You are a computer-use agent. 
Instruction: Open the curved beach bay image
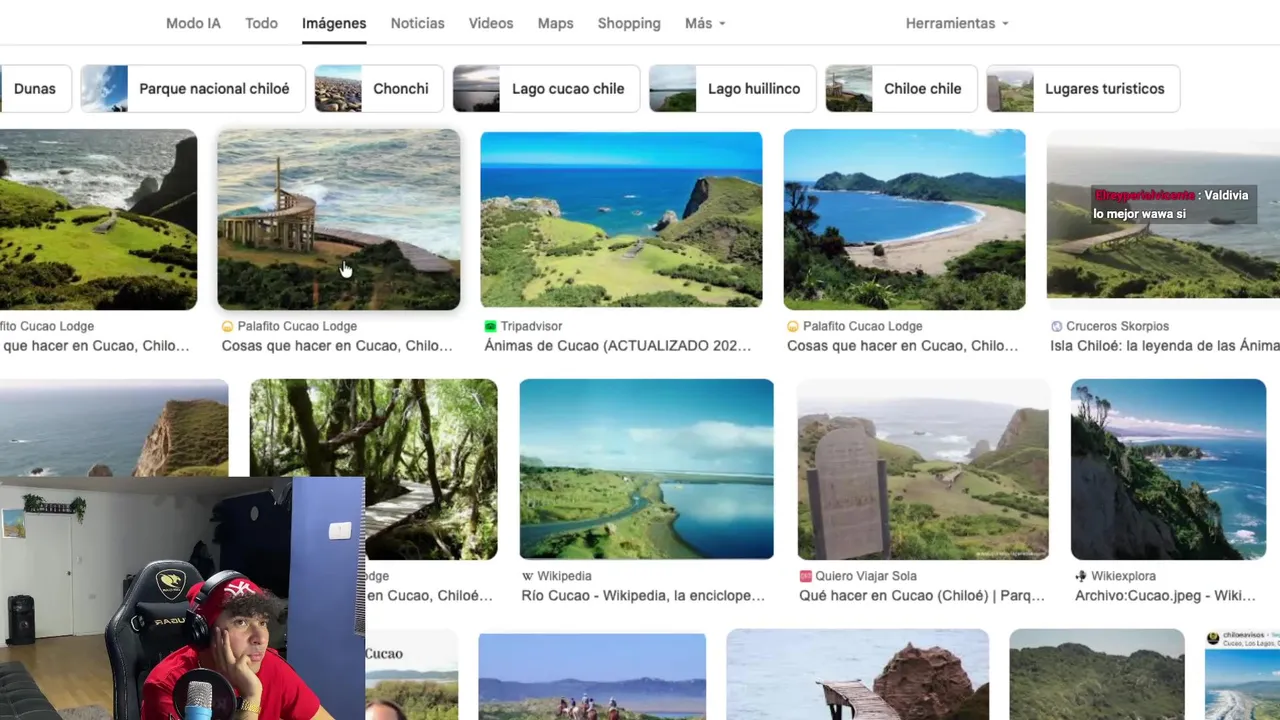(x=904, y=219)
